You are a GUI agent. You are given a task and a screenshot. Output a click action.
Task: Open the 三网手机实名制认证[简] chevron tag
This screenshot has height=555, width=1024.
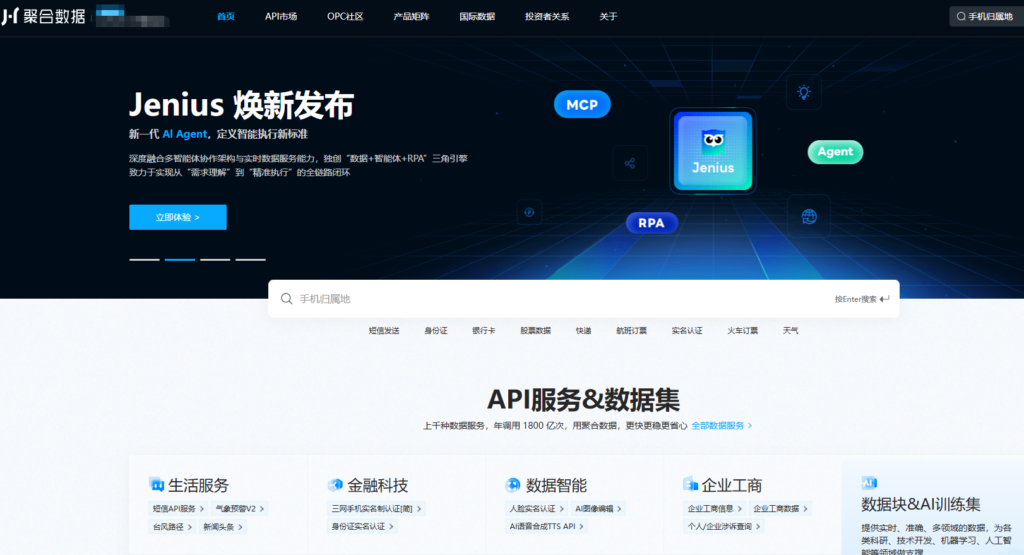tap(376, 509)
